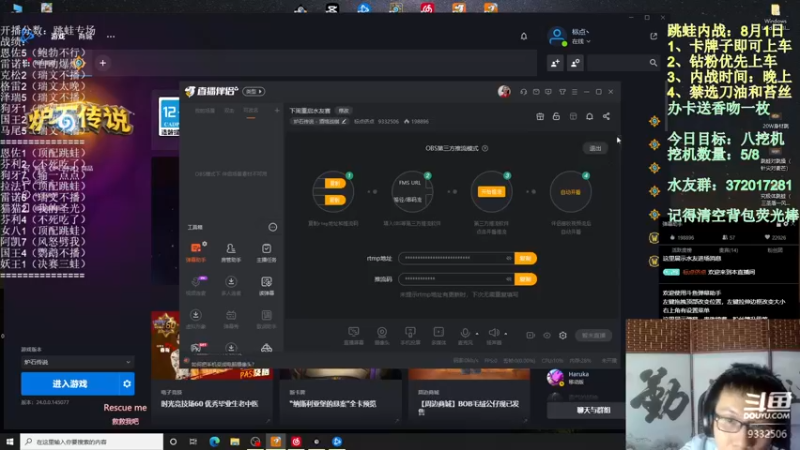The width and height of the screenshot is (800, 450).
Task: Click the screen capture source icon
Action: click(354, 335)
